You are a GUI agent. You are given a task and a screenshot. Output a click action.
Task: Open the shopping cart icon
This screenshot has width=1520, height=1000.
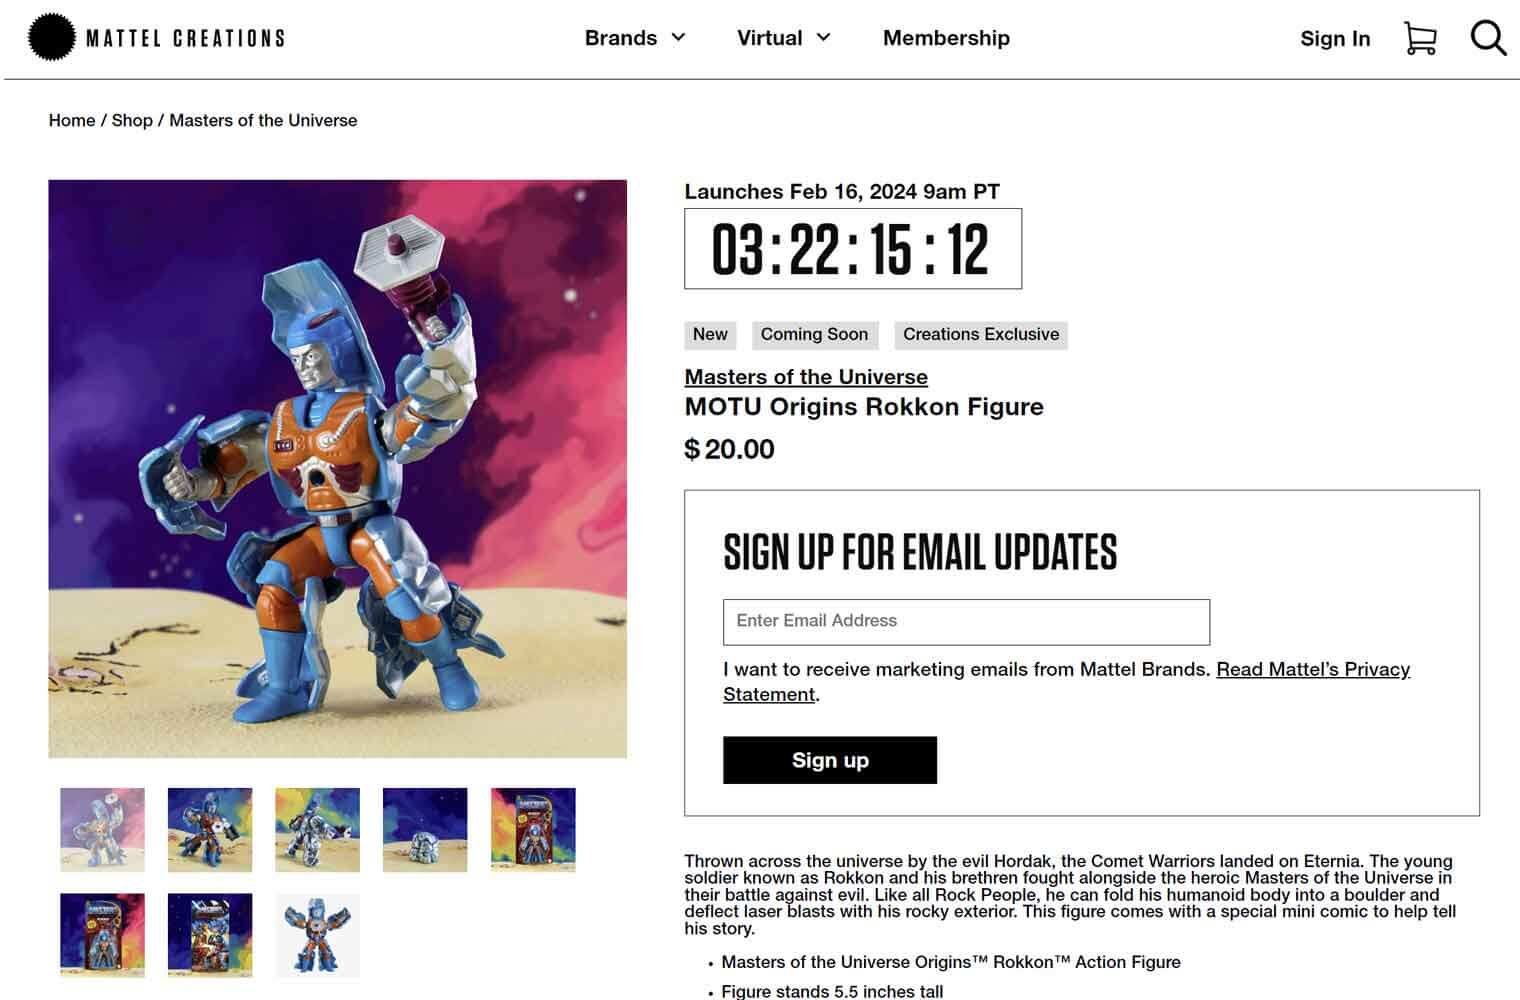[1420, 39]
